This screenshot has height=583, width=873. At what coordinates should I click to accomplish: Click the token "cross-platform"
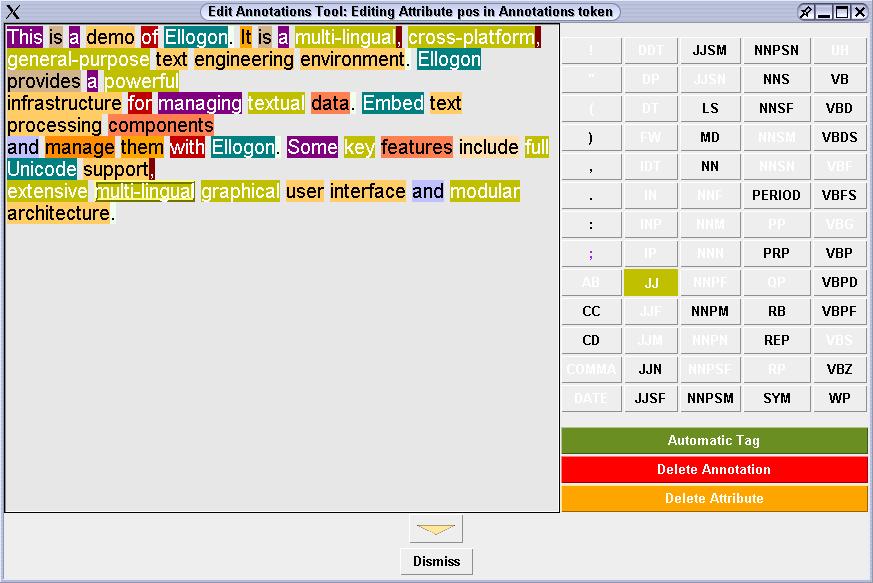tap(471, 37)
